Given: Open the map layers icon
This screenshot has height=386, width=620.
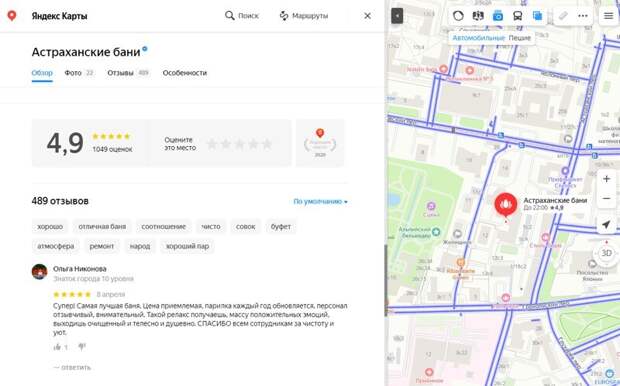Looking at the screenshot, I should coord(537,16).
